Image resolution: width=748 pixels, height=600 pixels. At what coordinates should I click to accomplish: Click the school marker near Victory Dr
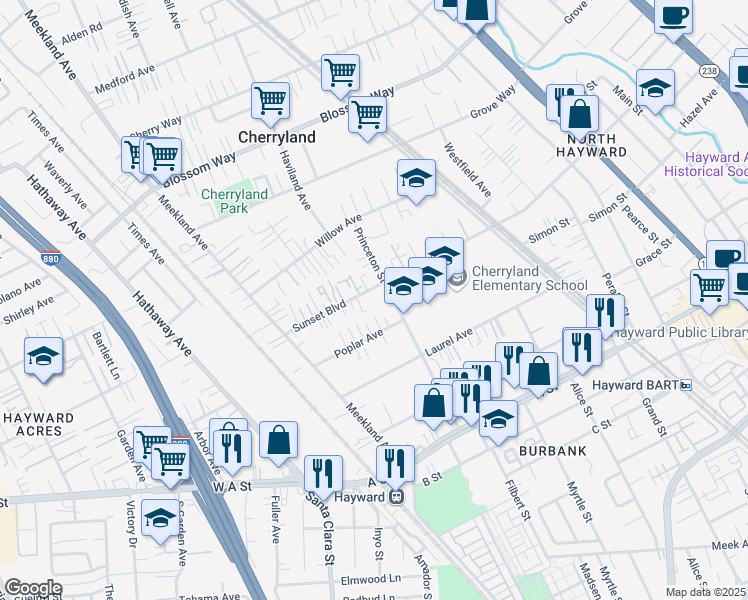pyautogui.click(x=160, y=518)
